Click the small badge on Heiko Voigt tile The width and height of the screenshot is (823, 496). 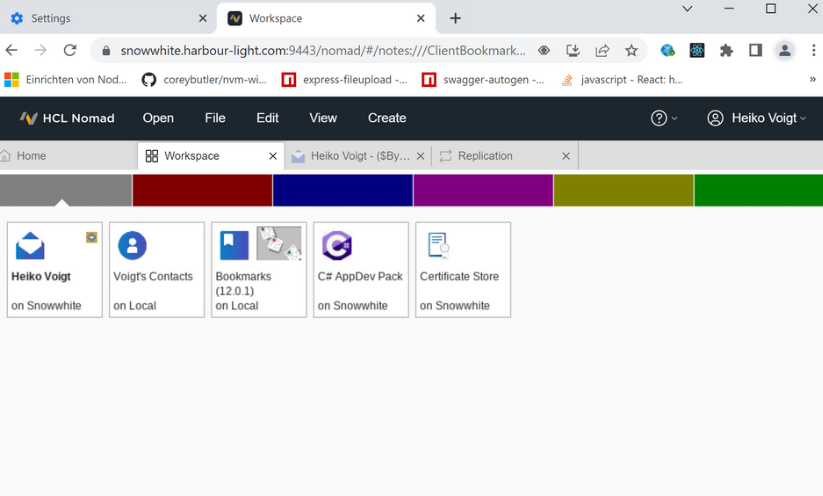[92, 237]
